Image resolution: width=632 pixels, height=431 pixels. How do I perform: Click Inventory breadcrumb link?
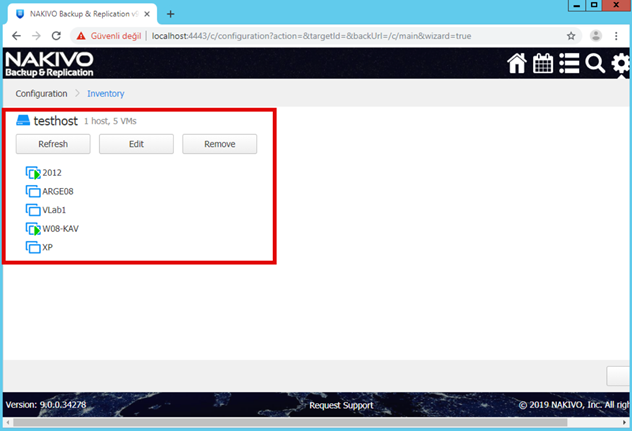pos(106,94)
